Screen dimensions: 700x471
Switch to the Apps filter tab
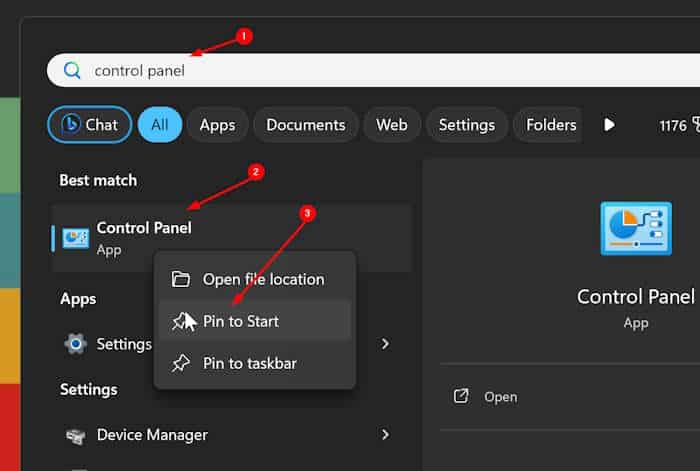click(217, 125)
